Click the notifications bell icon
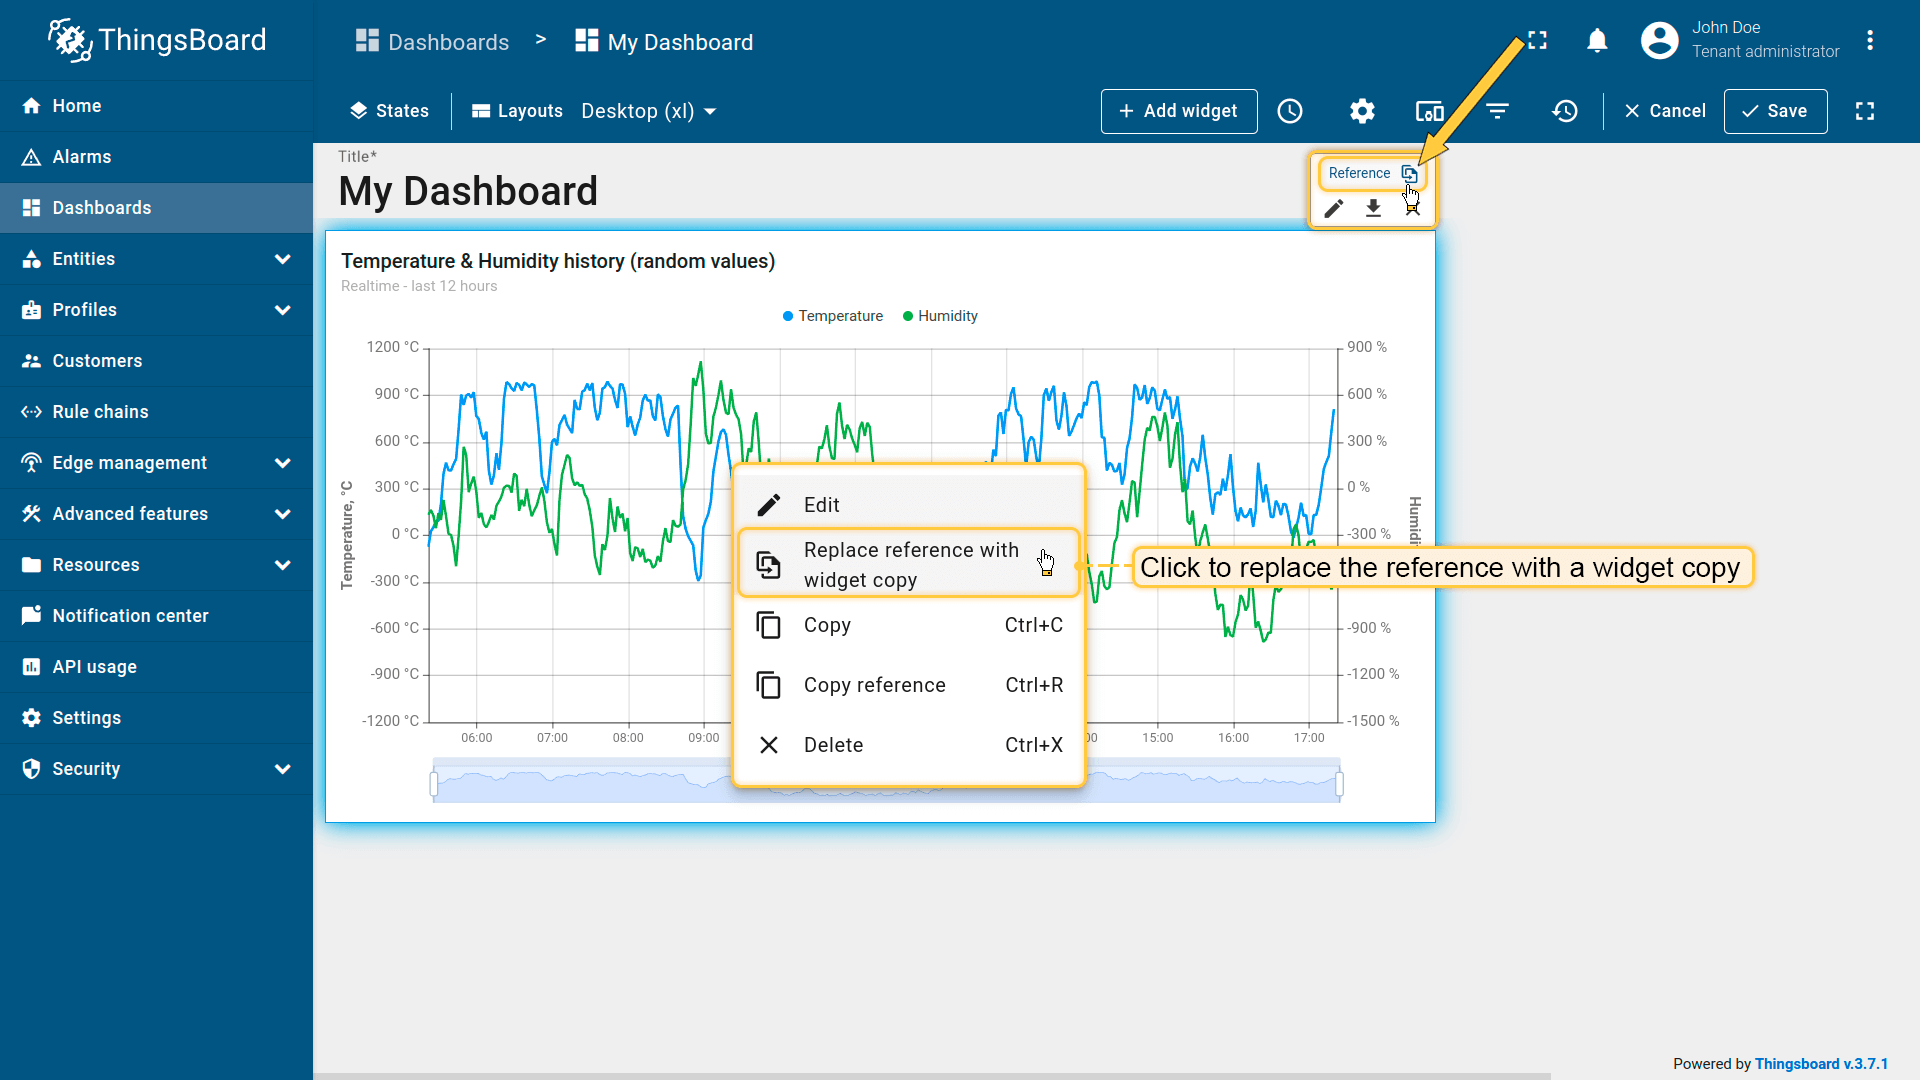This screenshot has width=1920, height=1080. click(1597, 41)
